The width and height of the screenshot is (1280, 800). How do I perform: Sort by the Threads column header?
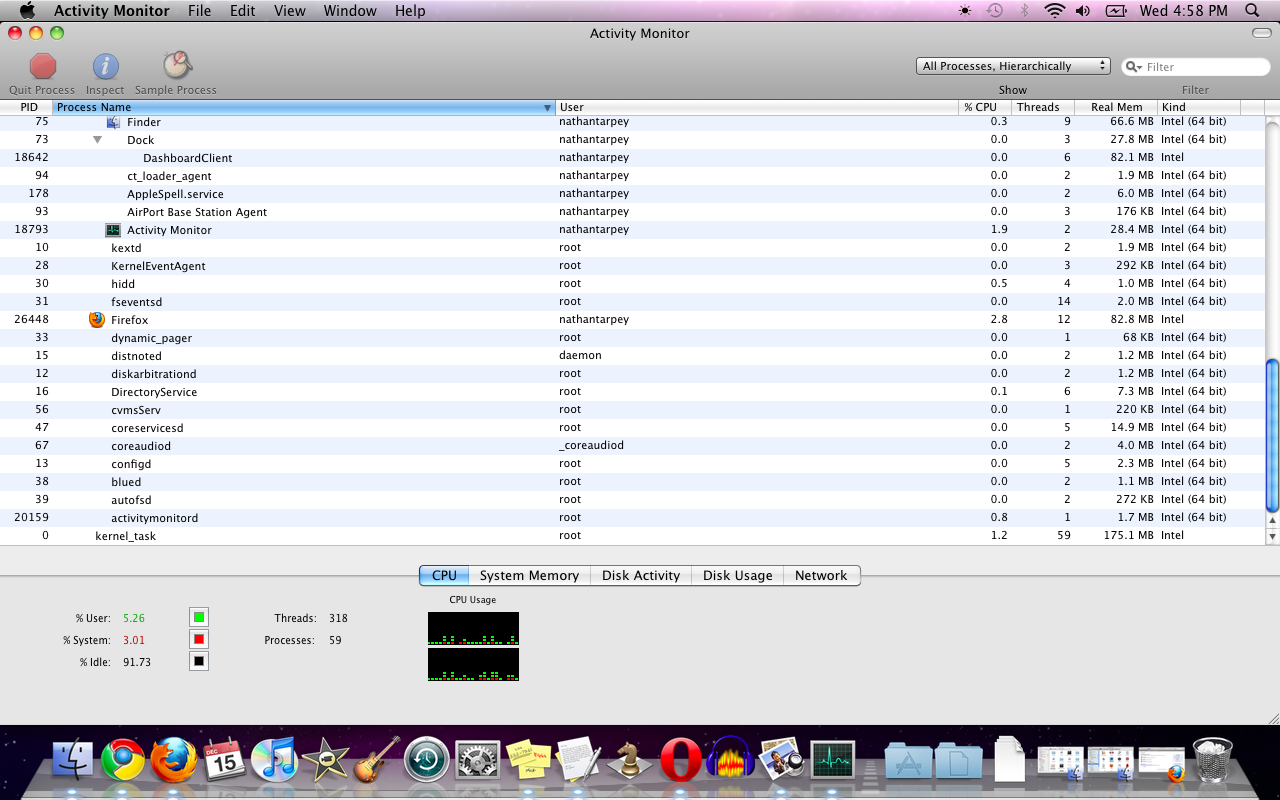click(x=1042, y=107)
